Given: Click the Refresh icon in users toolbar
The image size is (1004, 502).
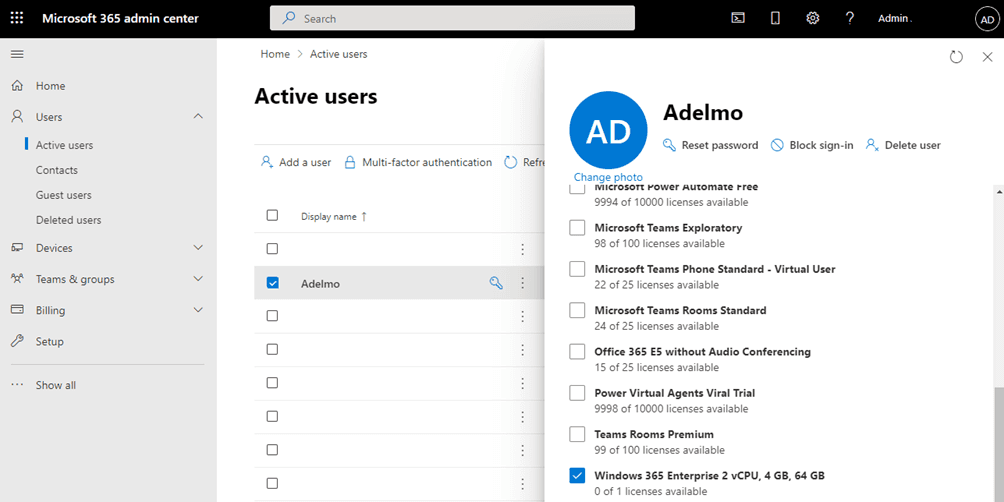Looking at the screenshot, I should point(510,162).
